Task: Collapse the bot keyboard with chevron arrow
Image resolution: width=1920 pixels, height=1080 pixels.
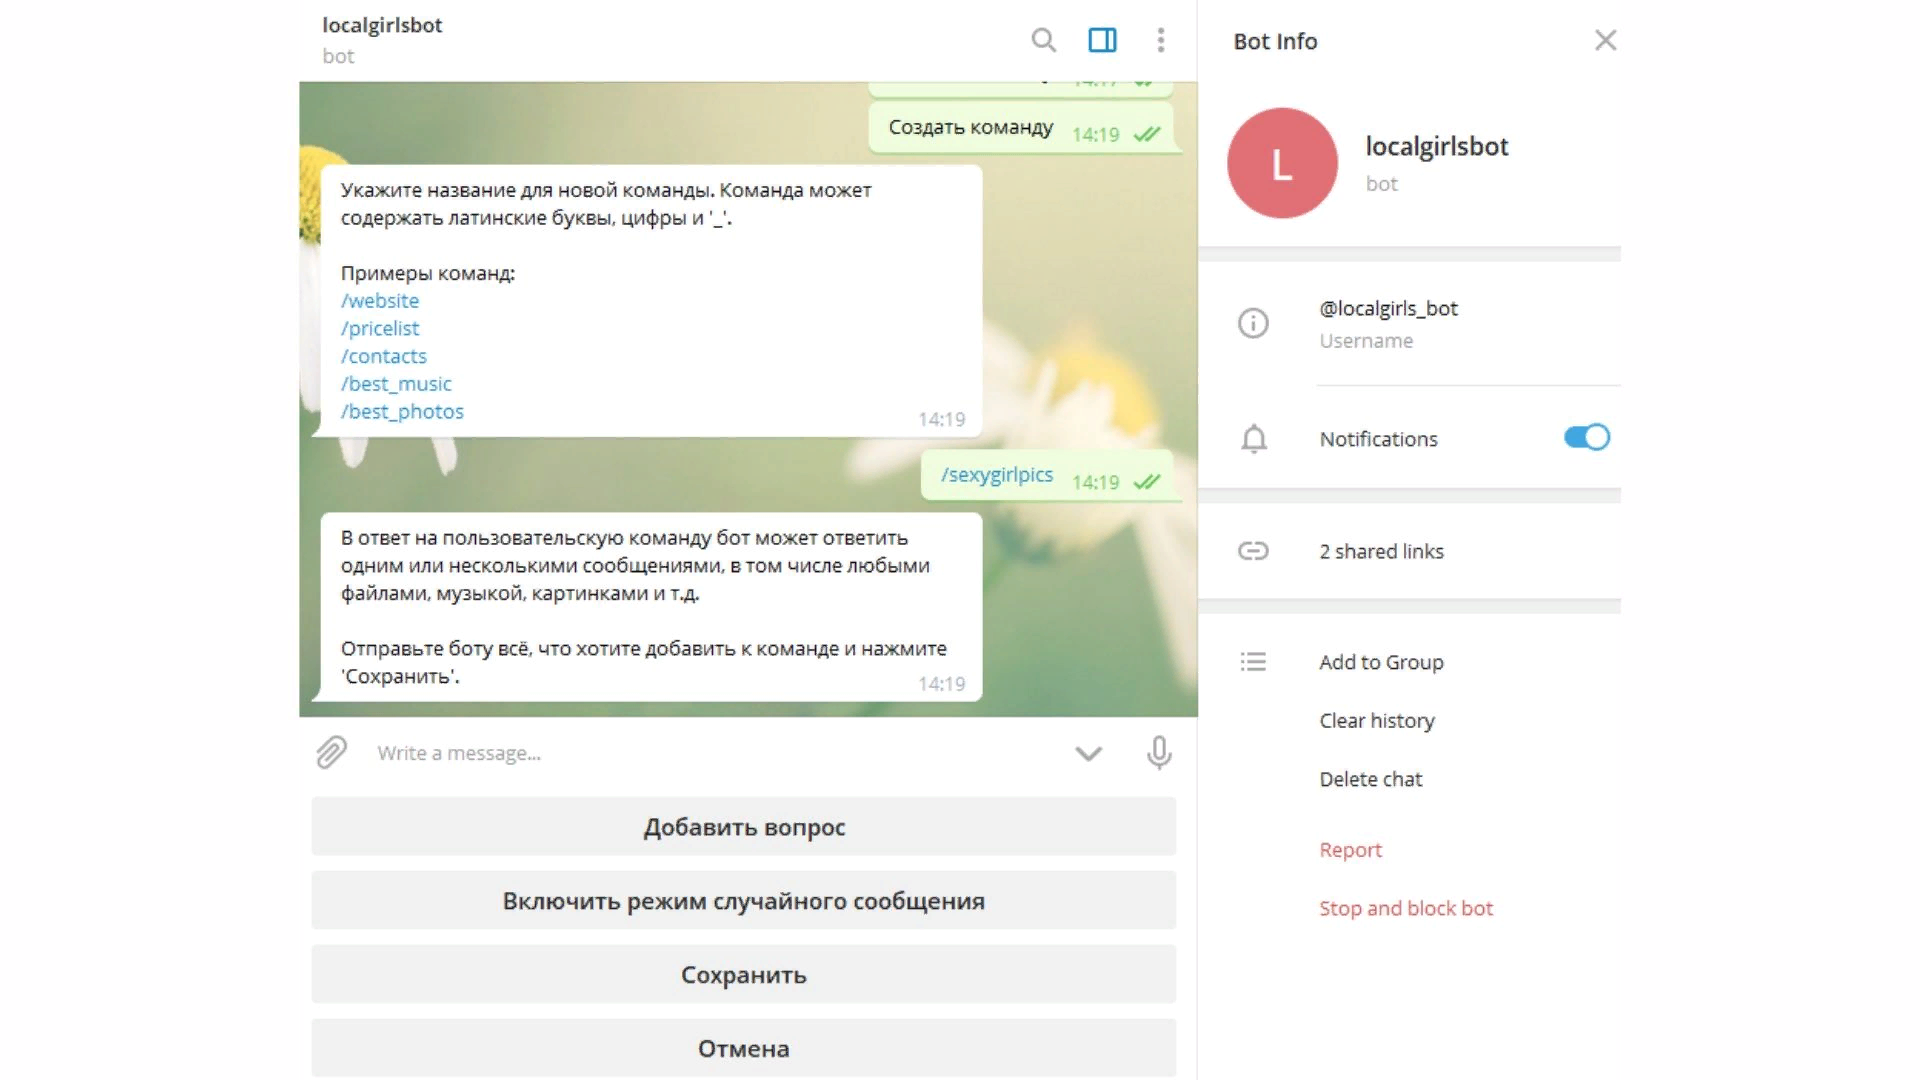Action: click(1088, 753)
